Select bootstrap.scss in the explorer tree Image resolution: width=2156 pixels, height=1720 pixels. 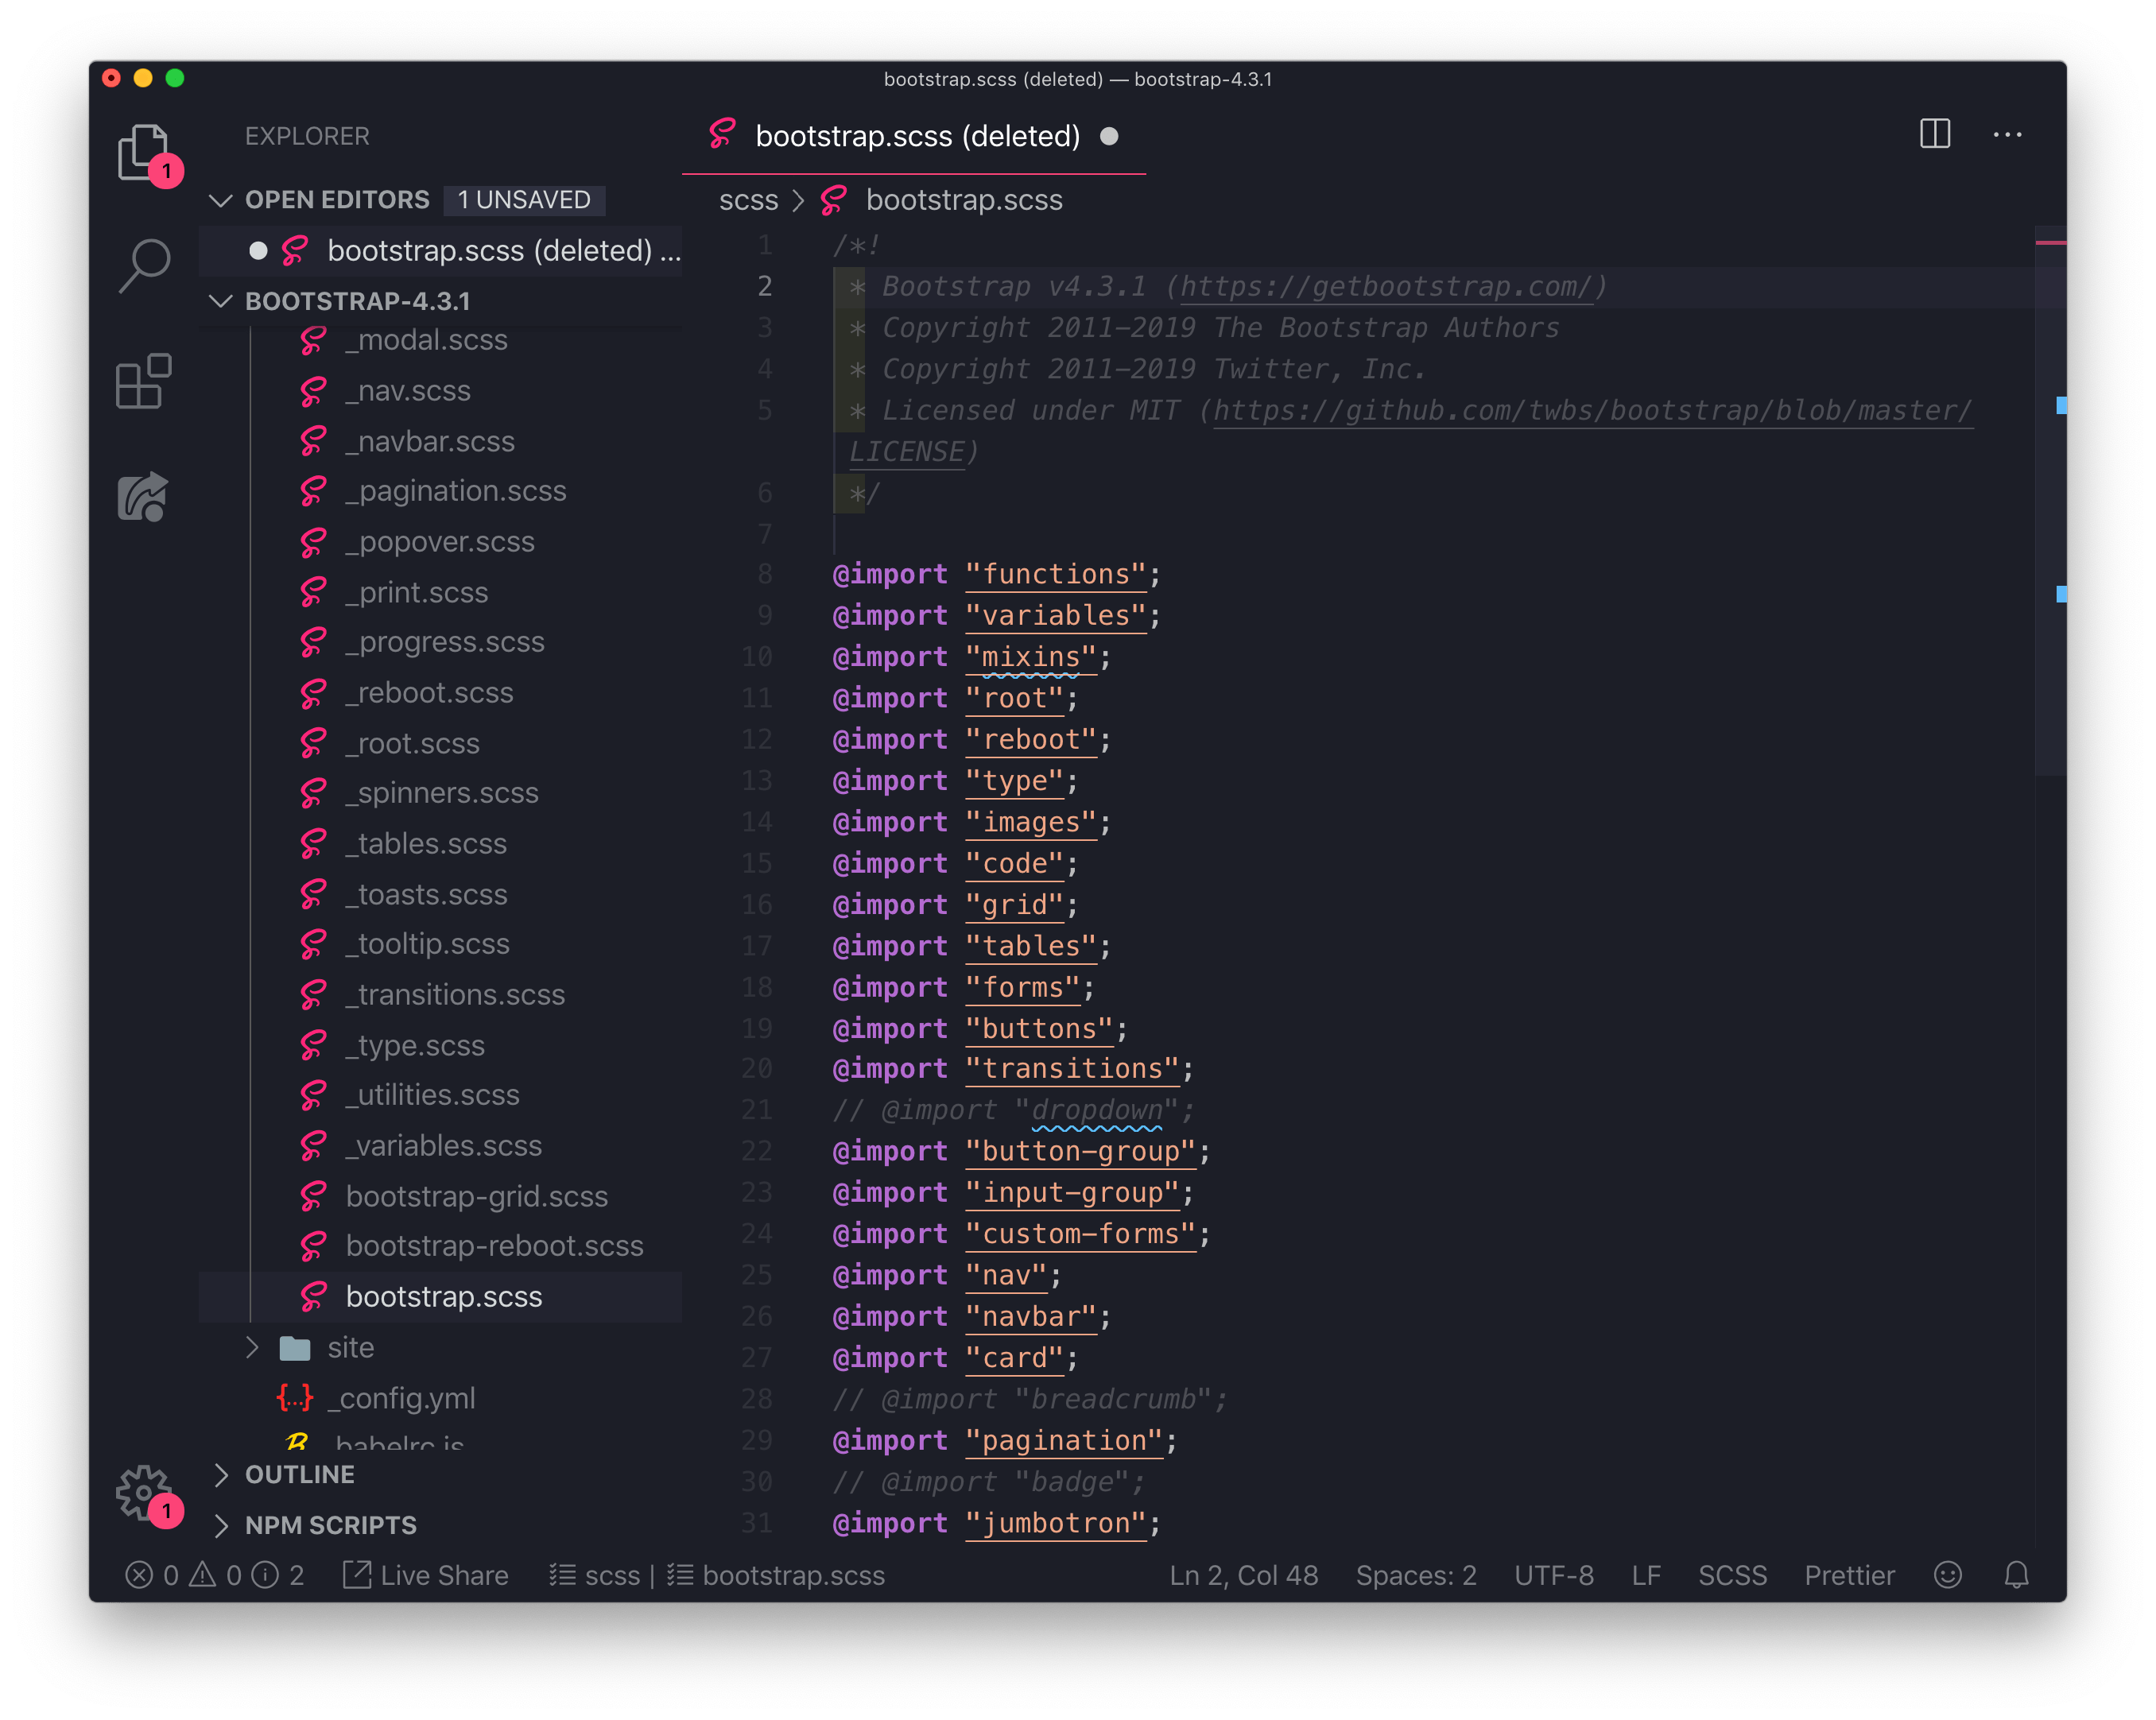click(x=441, y=1296)
